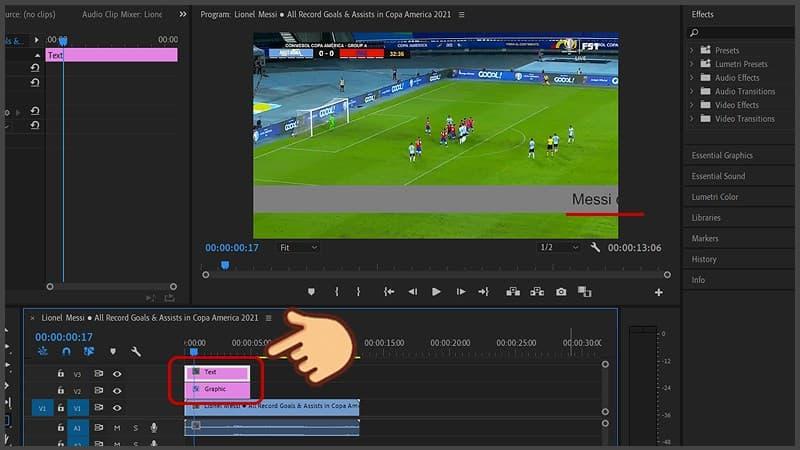Image resolution: width=800 pixels, height=450 pixels.
Task: Open the Lumetri Color panel
Action: [x=715, y=197]
